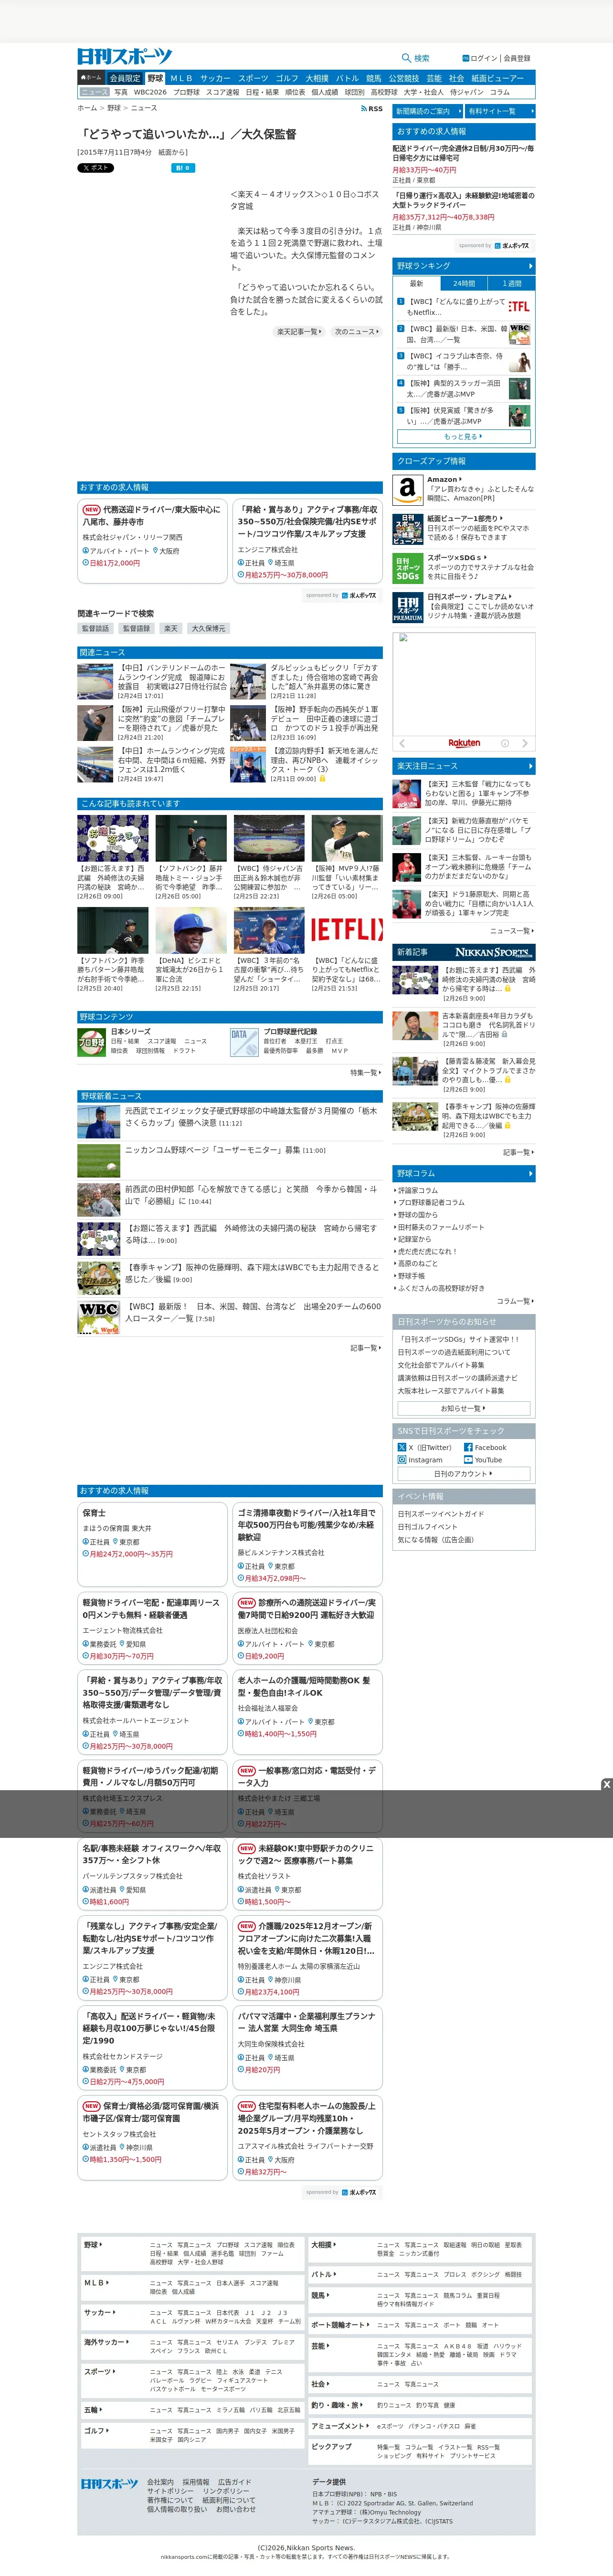Select the サッカー item in main navigation
Image resolution: width=613 pixels, height=2576 pixels.
pos(215,78)
